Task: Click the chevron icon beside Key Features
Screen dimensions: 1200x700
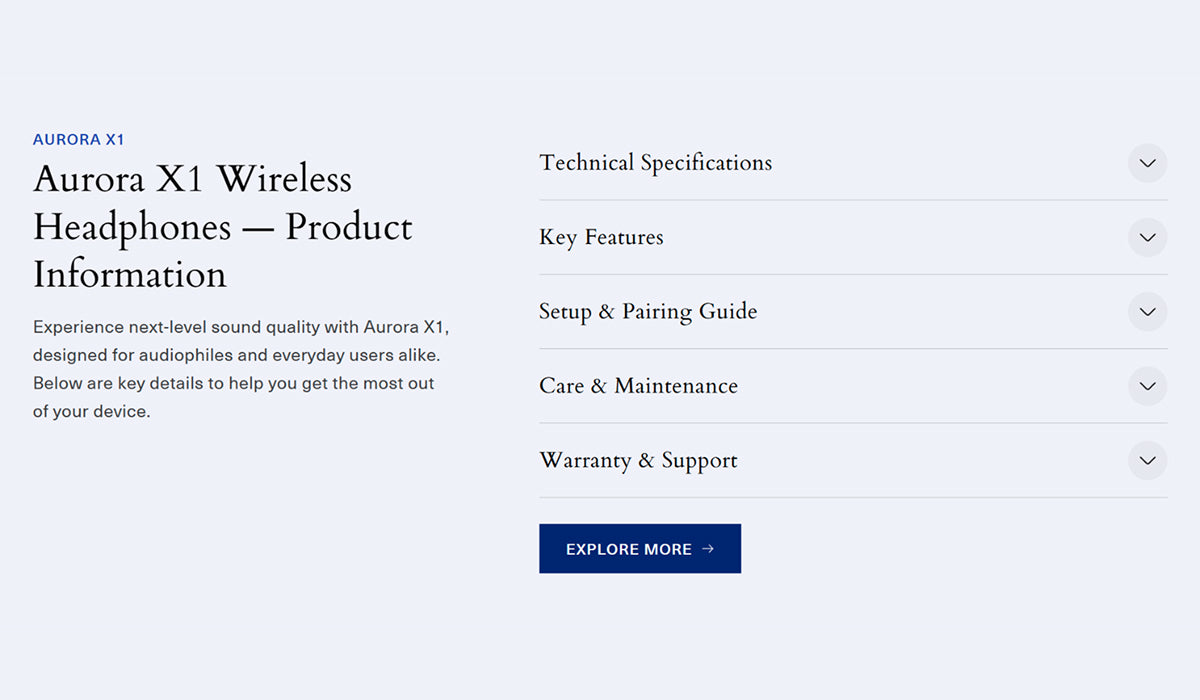Action: (1147, 238)
